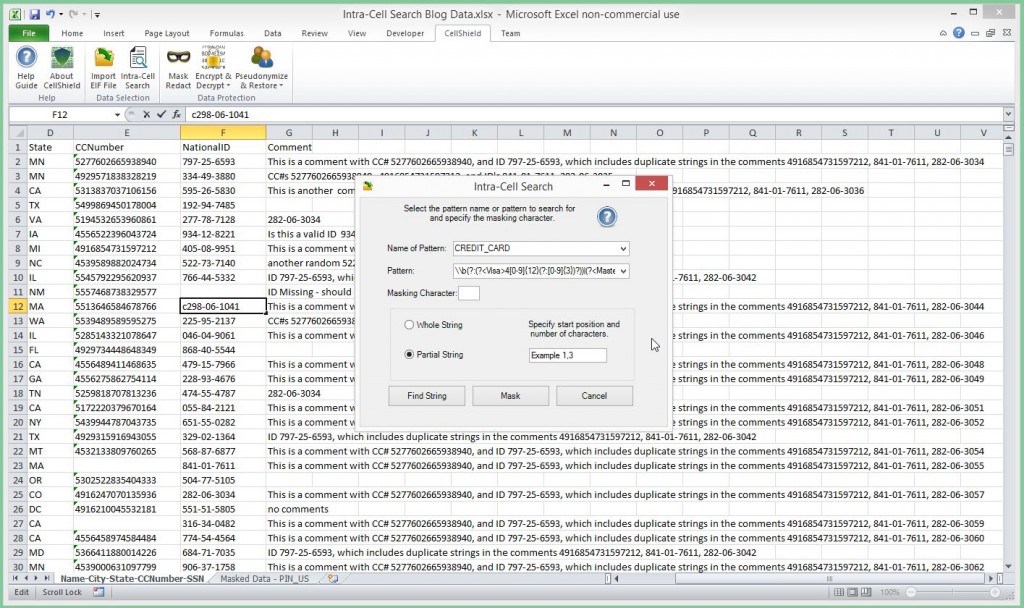Image resolution: width=1024 pixels, height=608 pixels.
Task: Open Excel Help icon in ribbon corner
Action: pyautogui.click(x=959, y=33)
